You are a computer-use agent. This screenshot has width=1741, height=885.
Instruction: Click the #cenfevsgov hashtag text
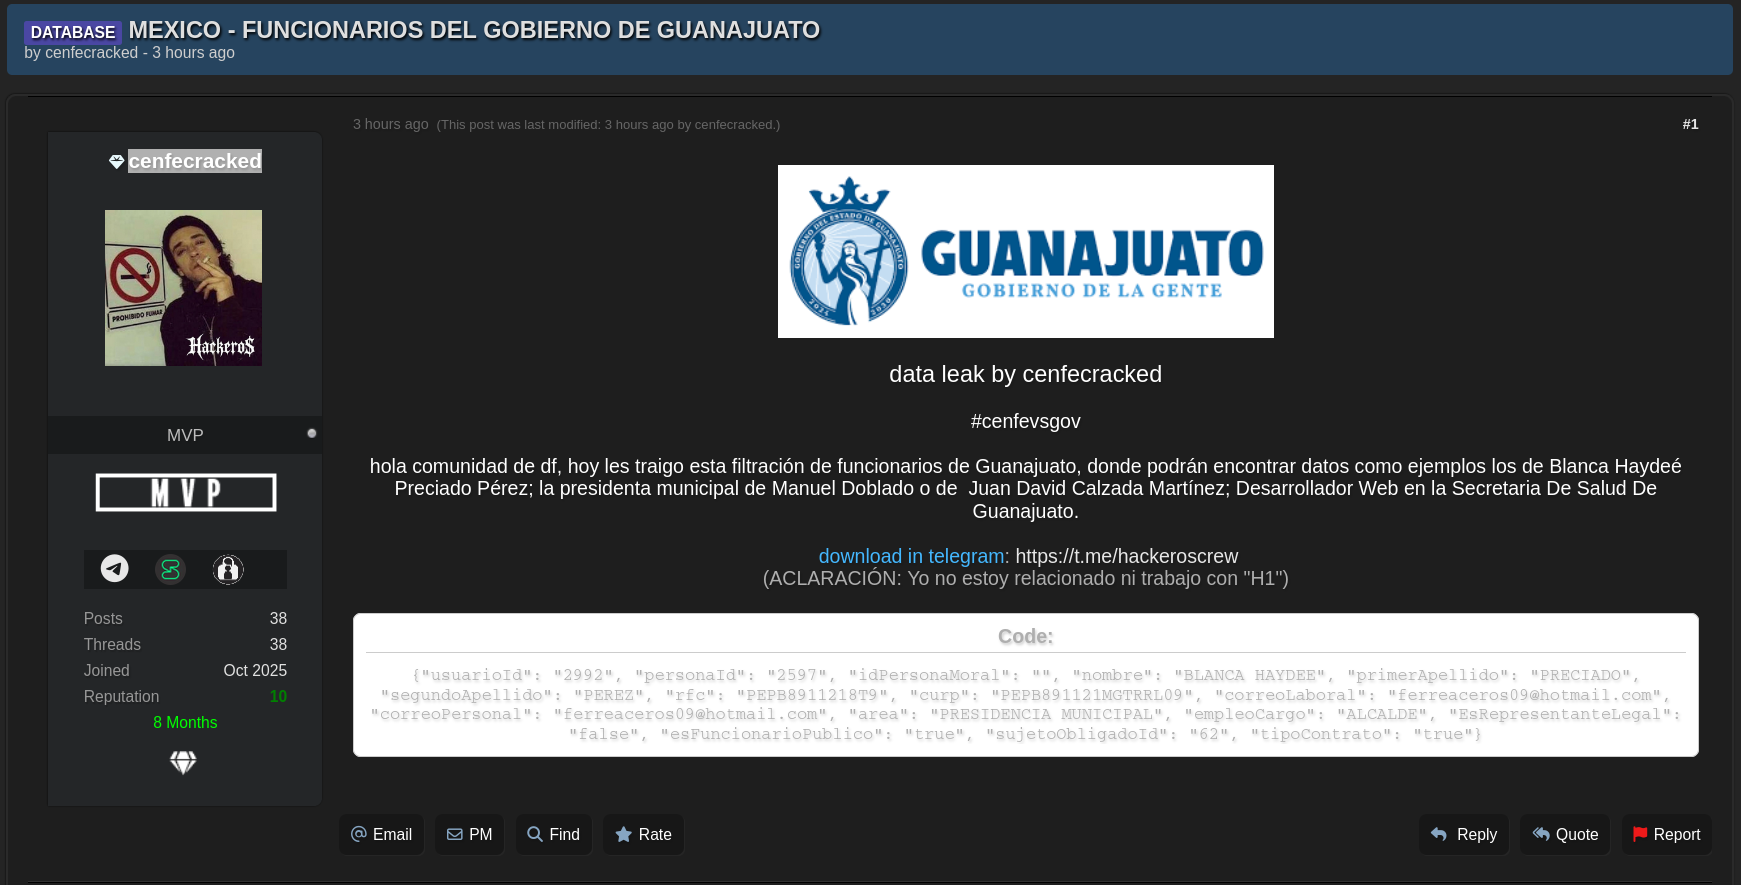click(1025, 421)
